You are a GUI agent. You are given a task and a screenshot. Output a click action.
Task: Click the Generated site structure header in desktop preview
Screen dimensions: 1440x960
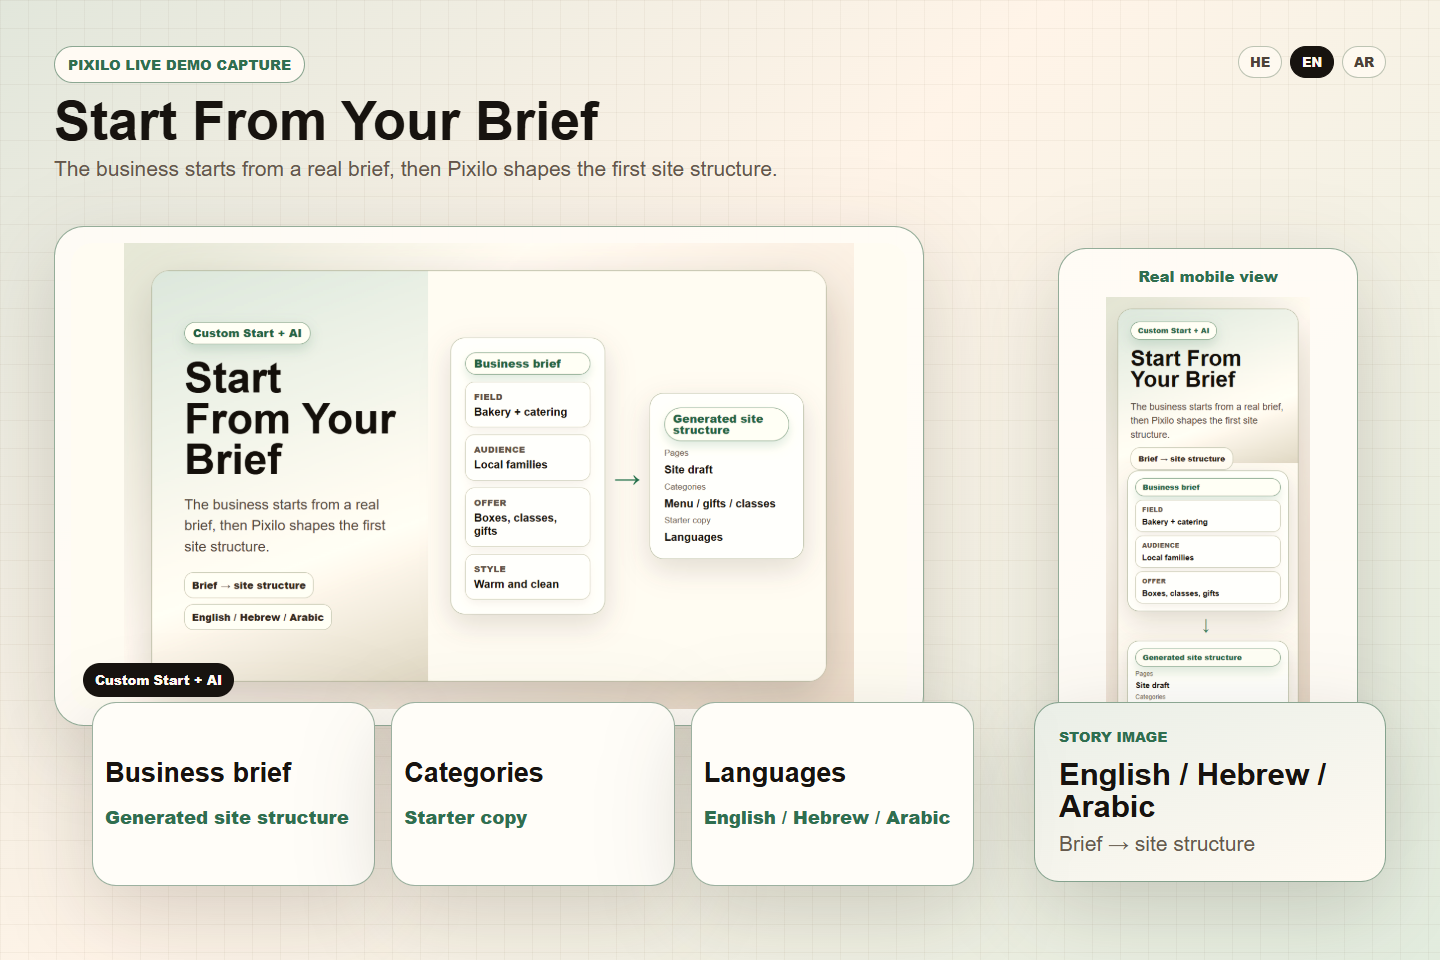[727, 424]
